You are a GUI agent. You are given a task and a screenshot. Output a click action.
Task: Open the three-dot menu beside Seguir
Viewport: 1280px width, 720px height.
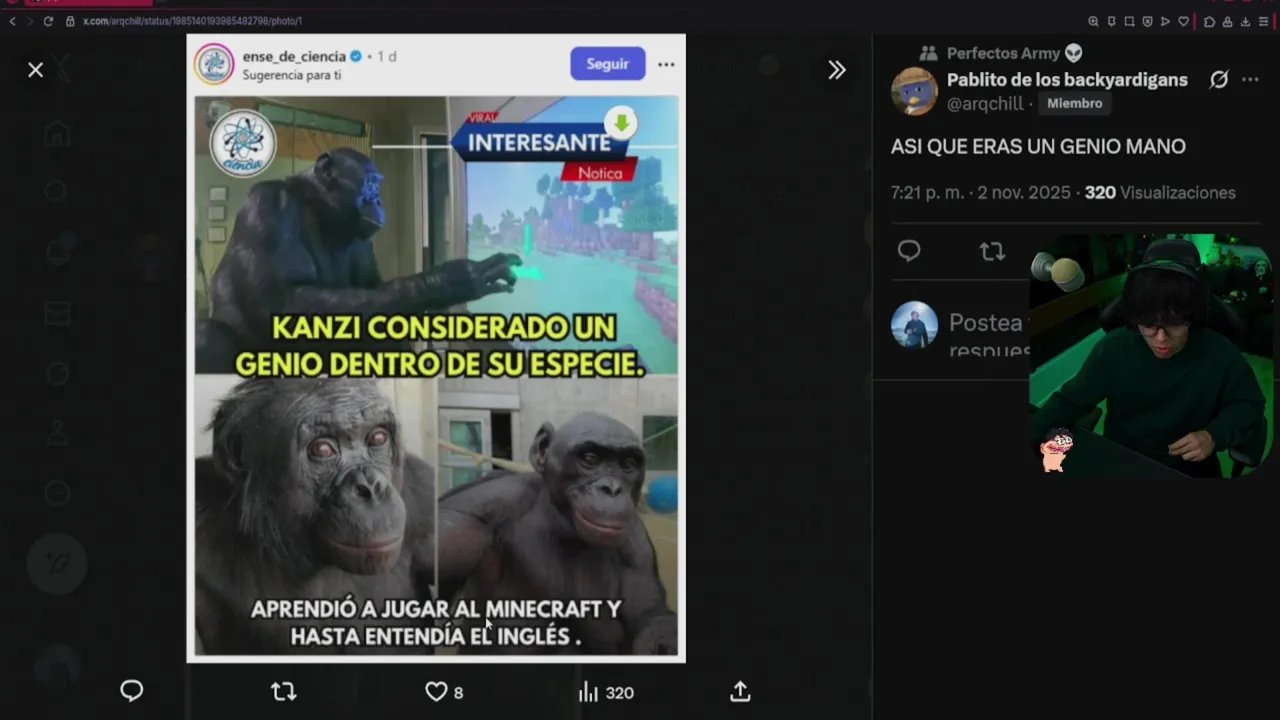[666, 64]
